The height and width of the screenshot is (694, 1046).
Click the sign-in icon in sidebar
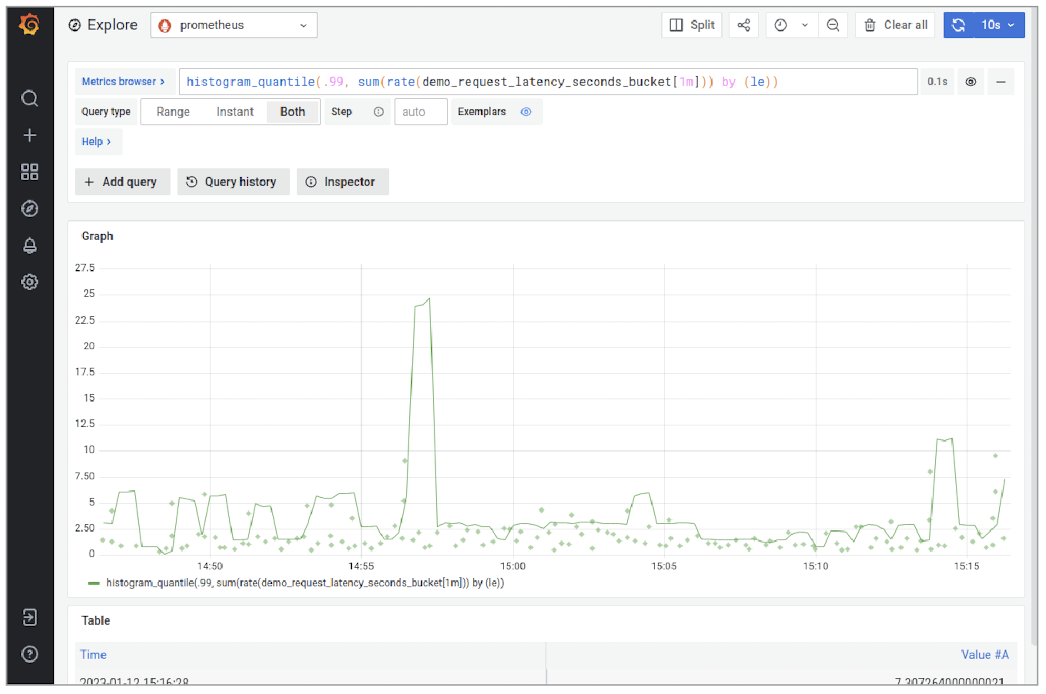29,617
